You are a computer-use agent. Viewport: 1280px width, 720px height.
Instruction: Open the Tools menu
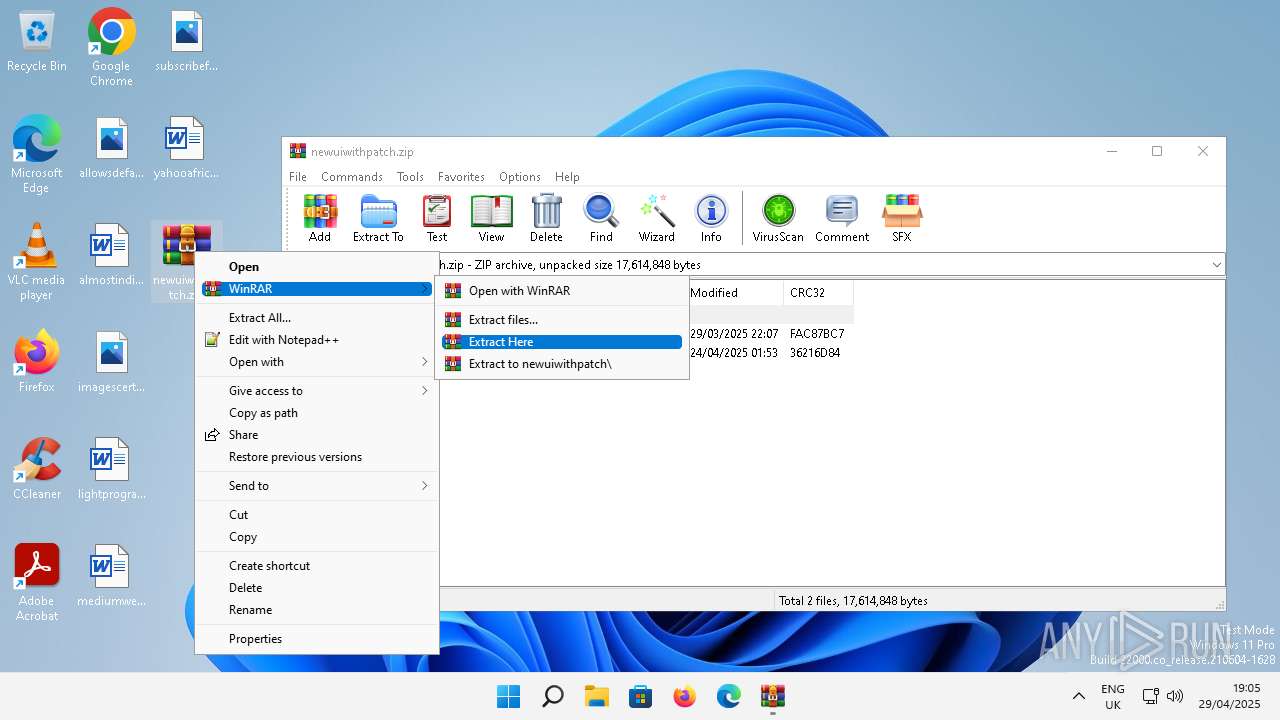410,177
